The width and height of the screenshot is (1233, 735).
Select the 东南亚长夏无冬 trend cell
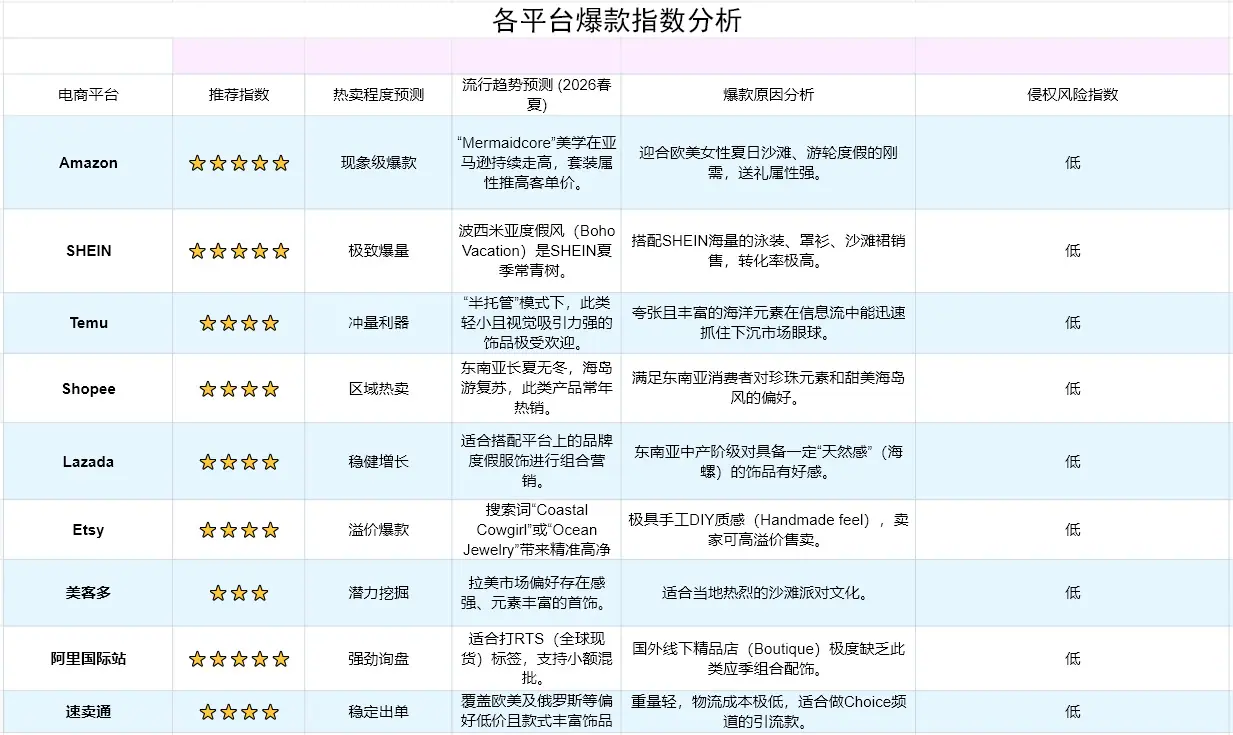[536, 388]
